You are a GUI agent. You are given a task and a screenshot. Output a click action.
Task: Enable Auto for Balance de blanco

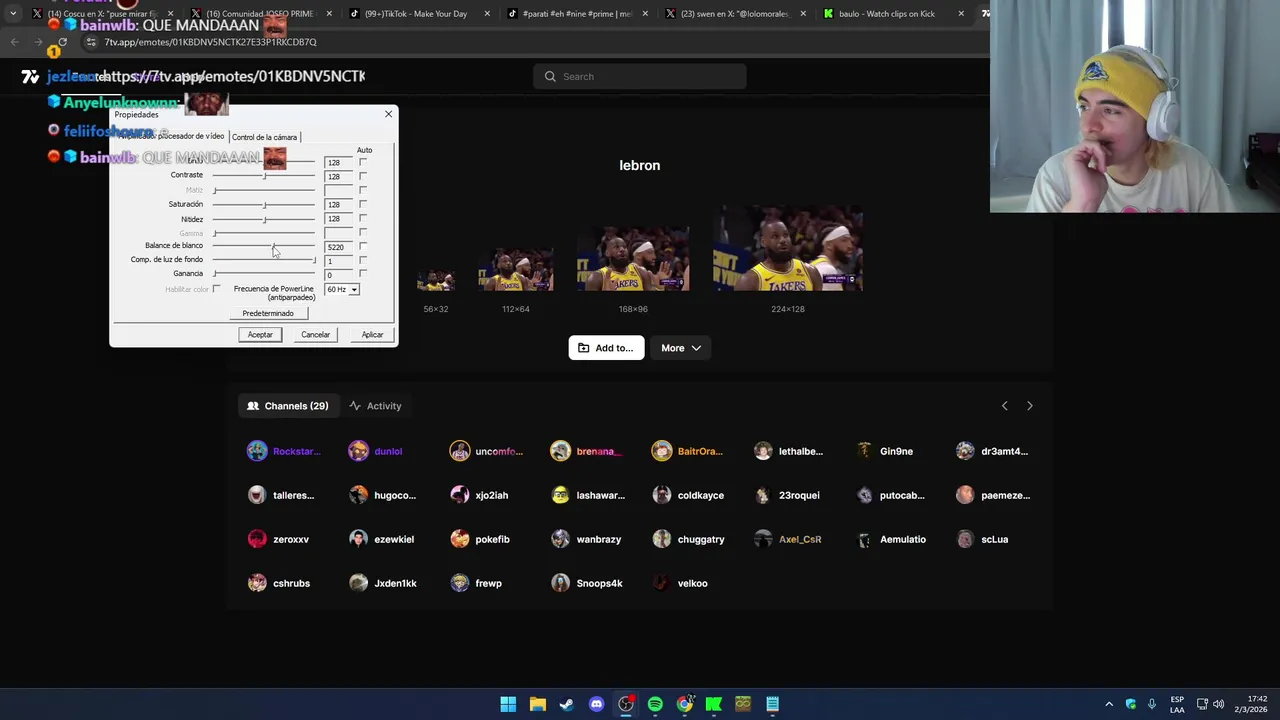coord(363,246)
